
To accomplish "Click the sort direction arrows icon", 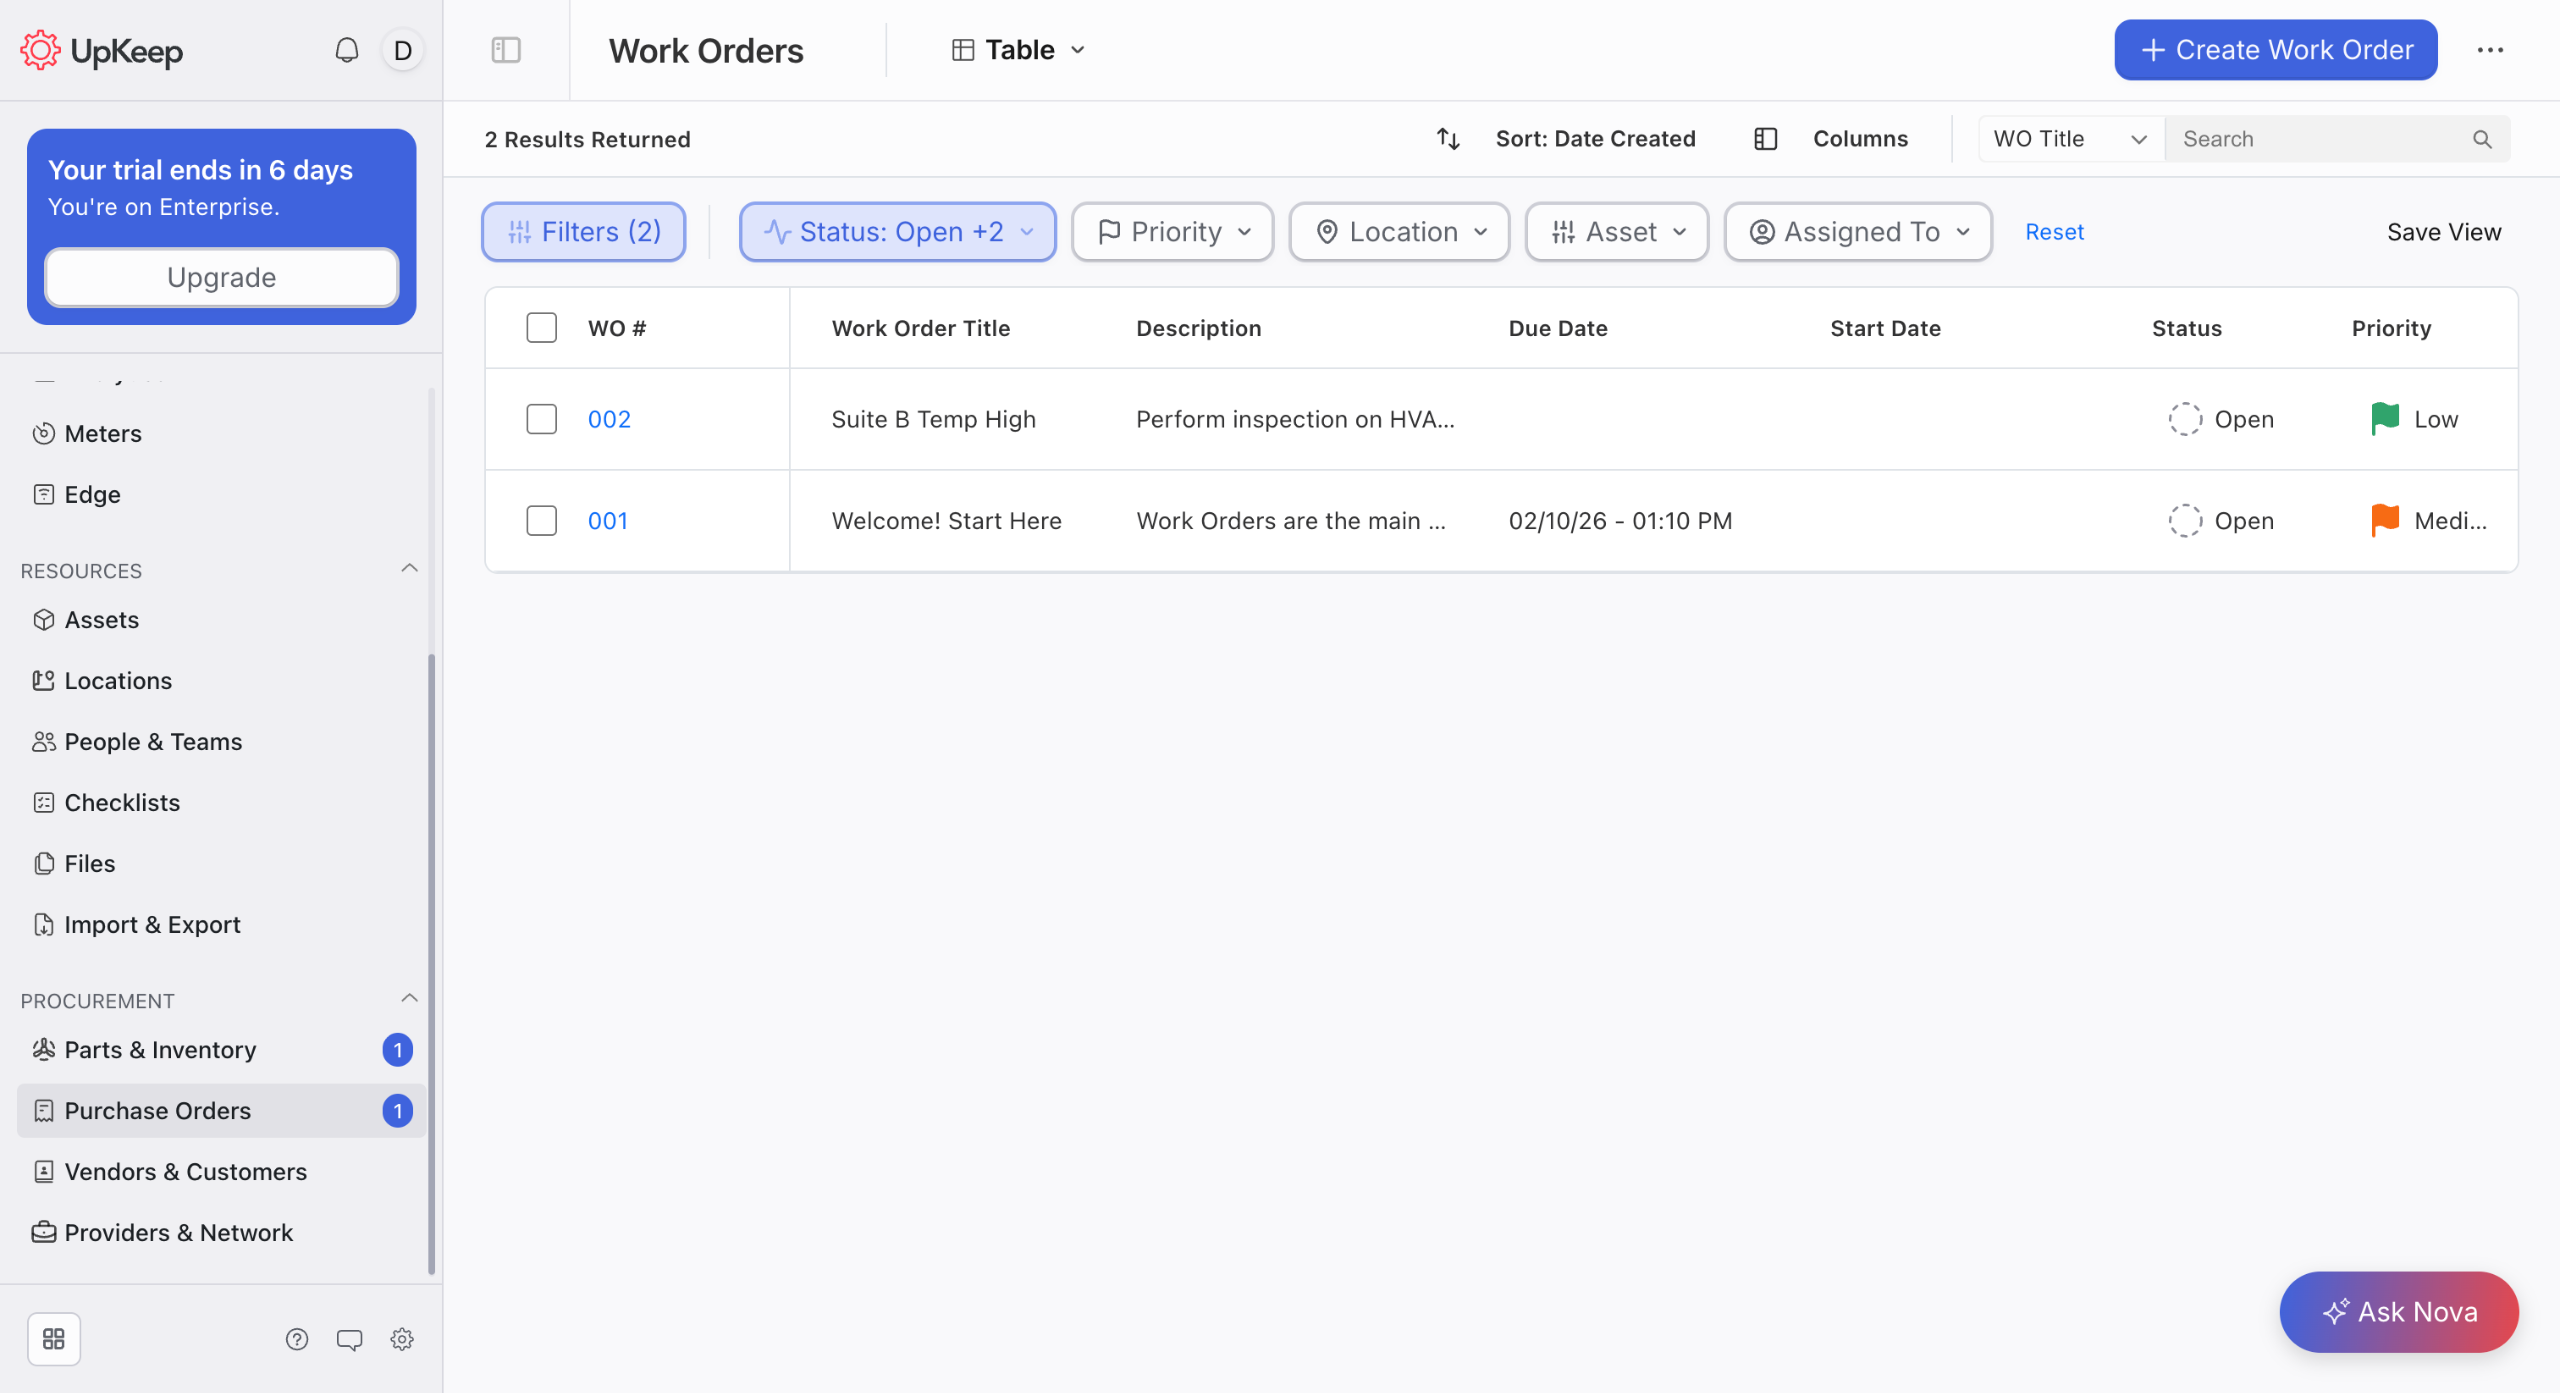I will tap(1448, 139).
